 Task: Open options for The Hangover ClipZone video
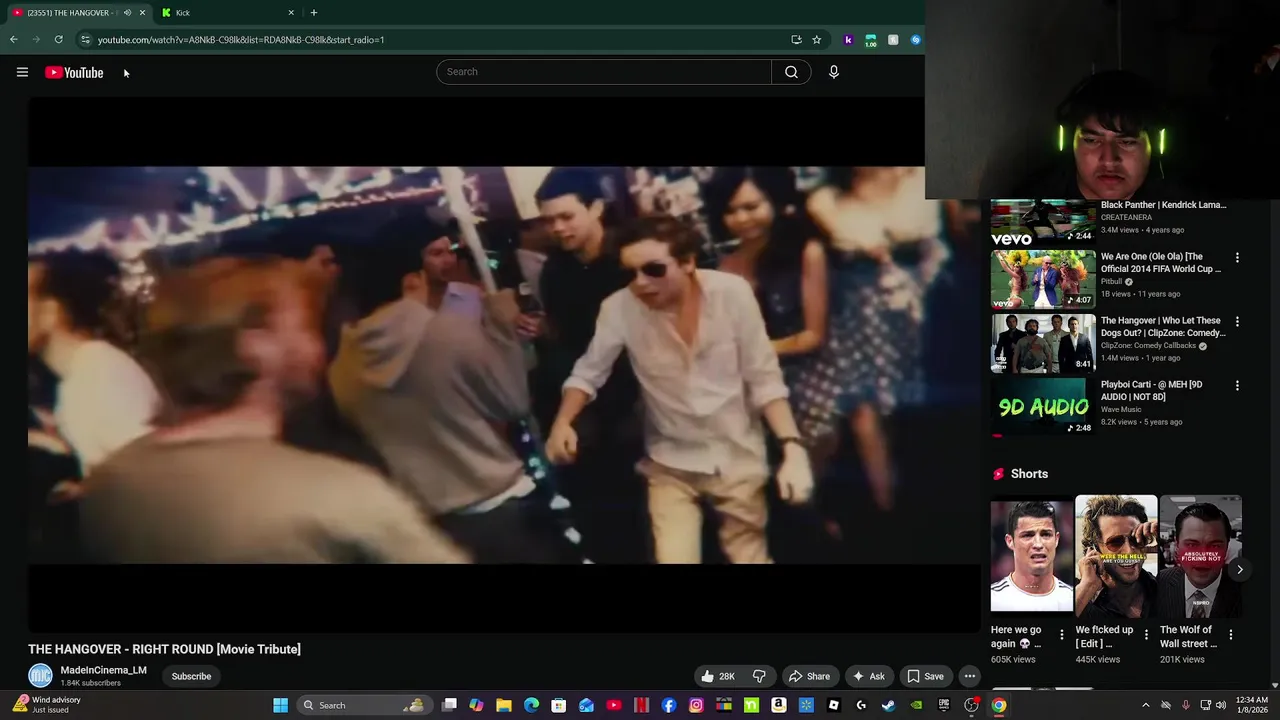pos(1237,322)
